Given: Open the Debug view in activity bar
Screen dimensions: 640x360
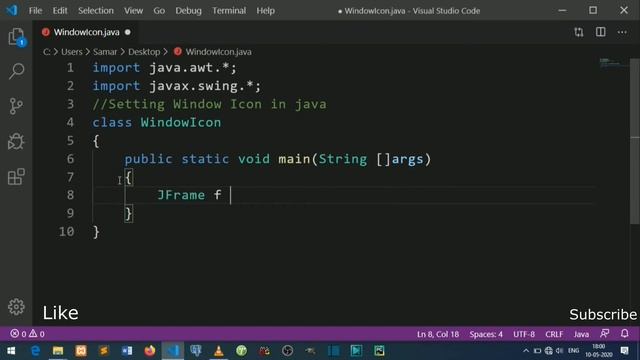Looking at the screenshot, I should [x=16, y=141].
